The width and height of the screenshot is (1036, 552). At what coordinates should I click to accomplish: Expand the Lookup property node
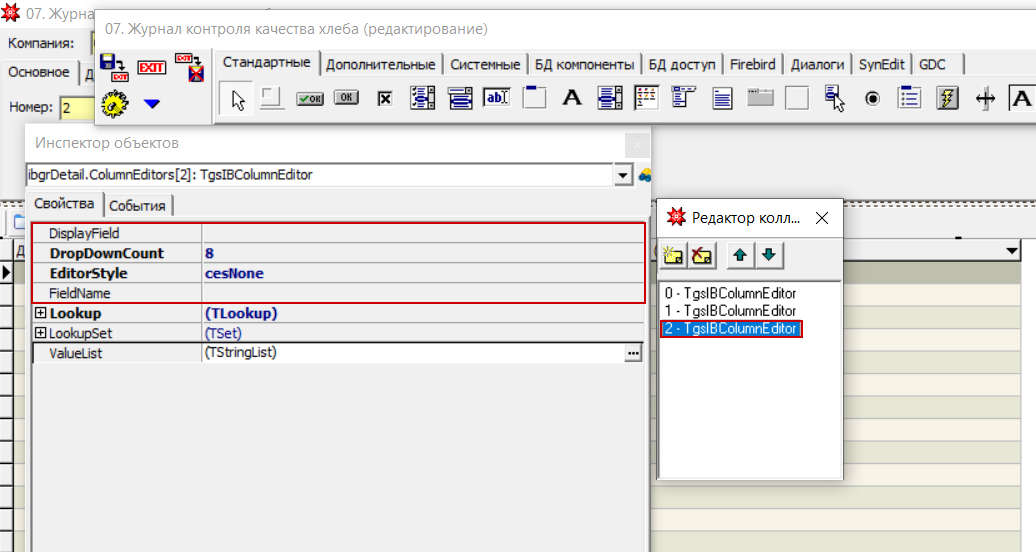(40, 313)
